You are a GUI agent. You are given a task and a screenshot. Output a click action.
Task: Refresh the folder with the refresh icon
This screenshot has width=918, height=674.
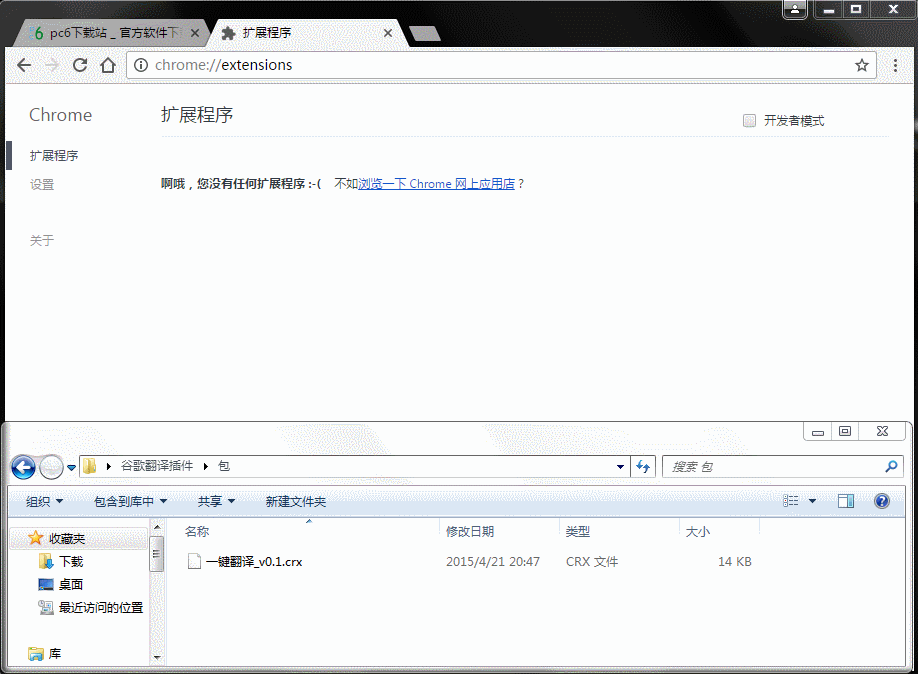pos(644,467)
